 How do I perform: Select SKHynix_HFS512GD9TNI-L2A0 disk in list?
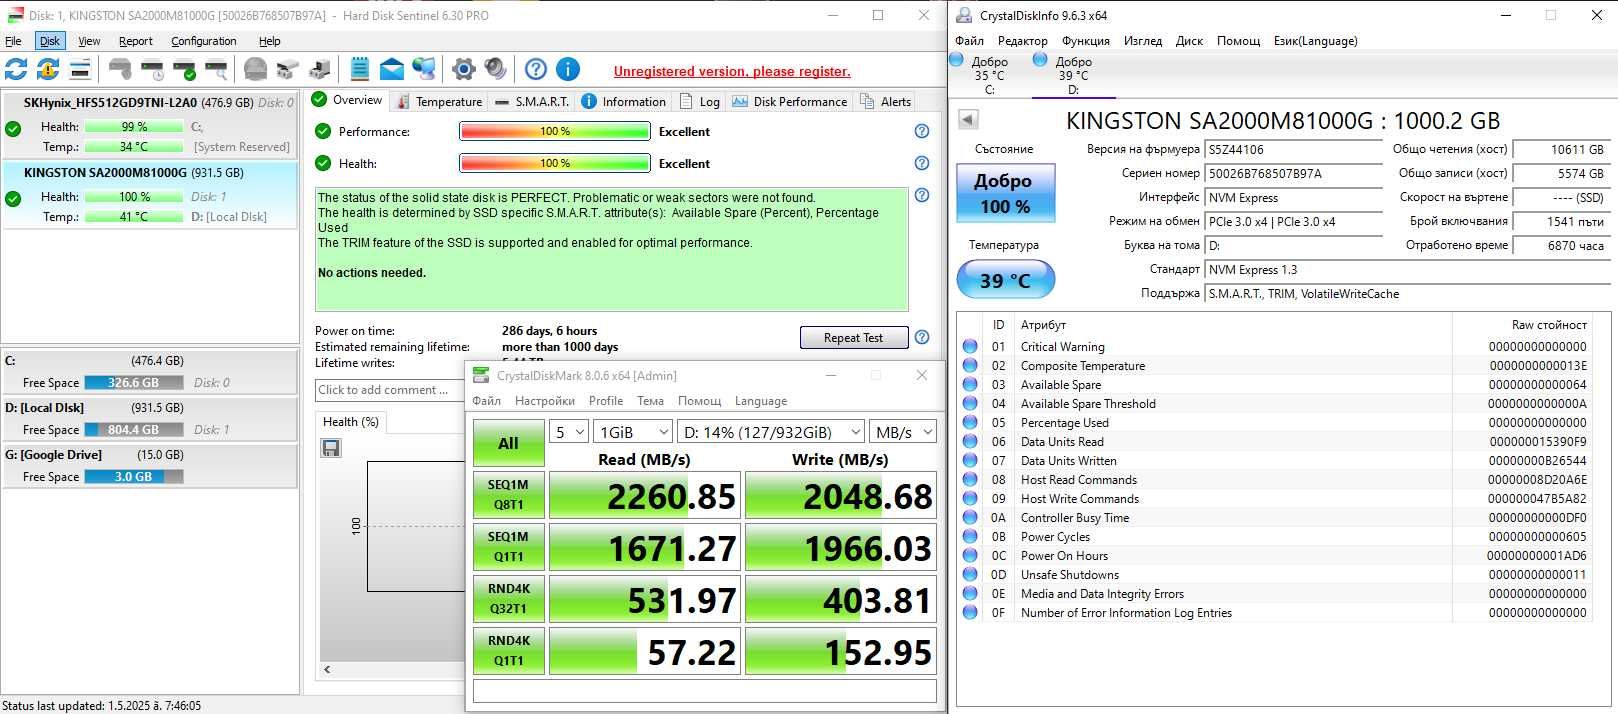pyautogui.click(x=150, y=124)
